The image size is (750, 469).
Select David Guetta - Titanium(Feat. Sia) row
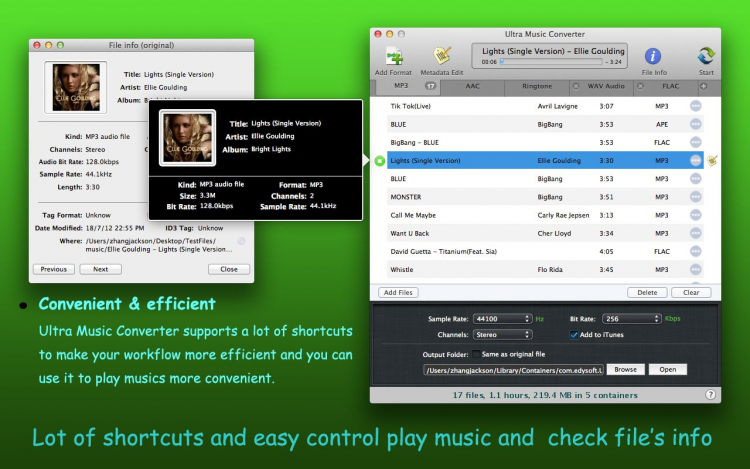click(545, 251)
